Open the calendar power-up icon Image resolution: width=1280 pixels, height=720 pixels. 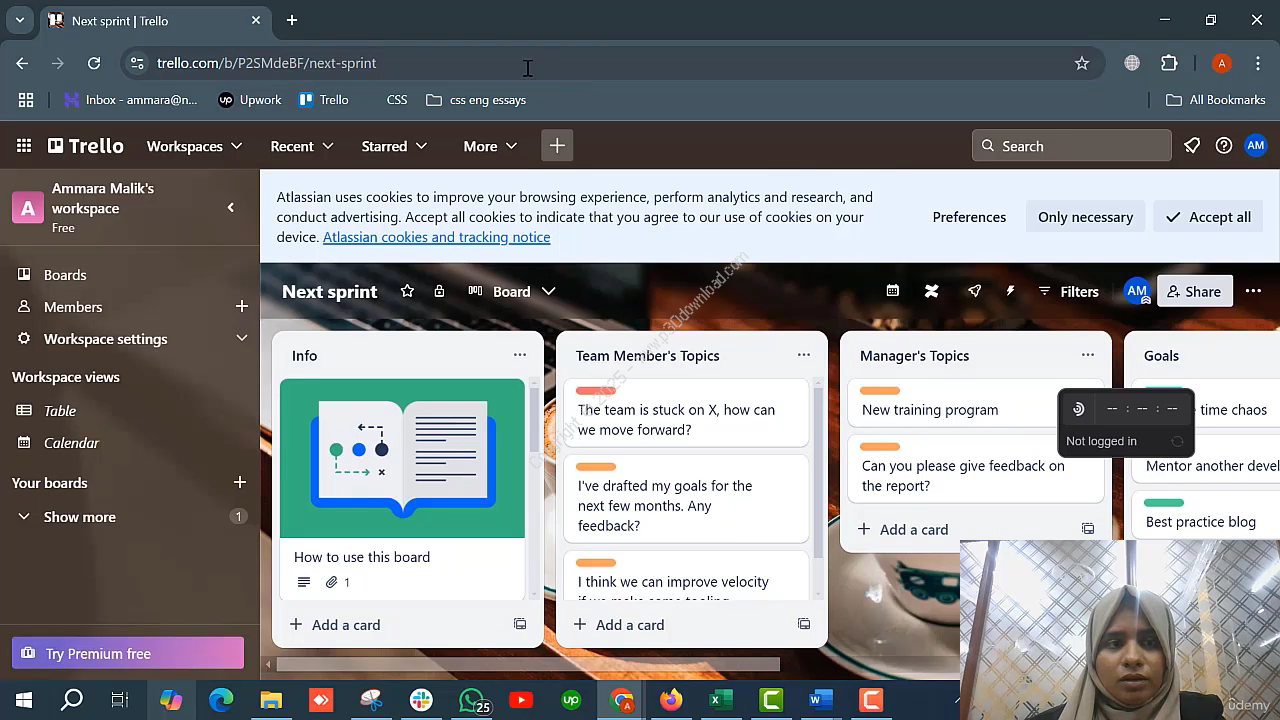pyautogui.click(x=893, y=291)
